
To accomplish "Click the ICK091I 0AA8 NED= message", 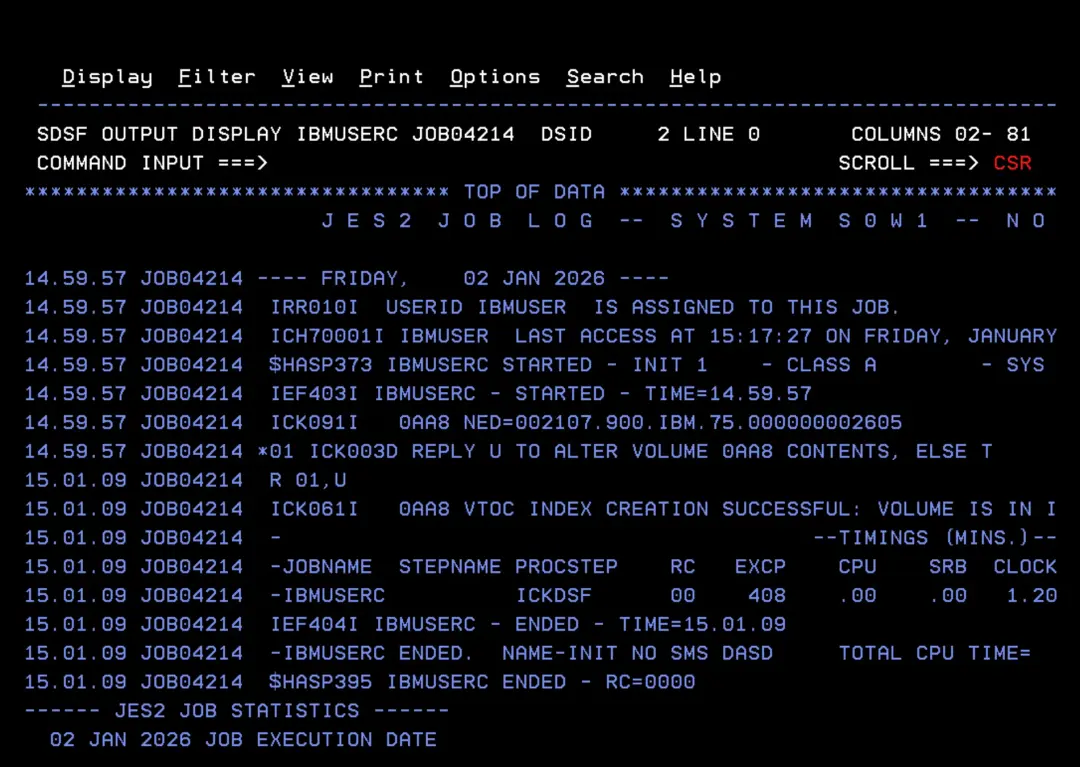I will [585, 423].
